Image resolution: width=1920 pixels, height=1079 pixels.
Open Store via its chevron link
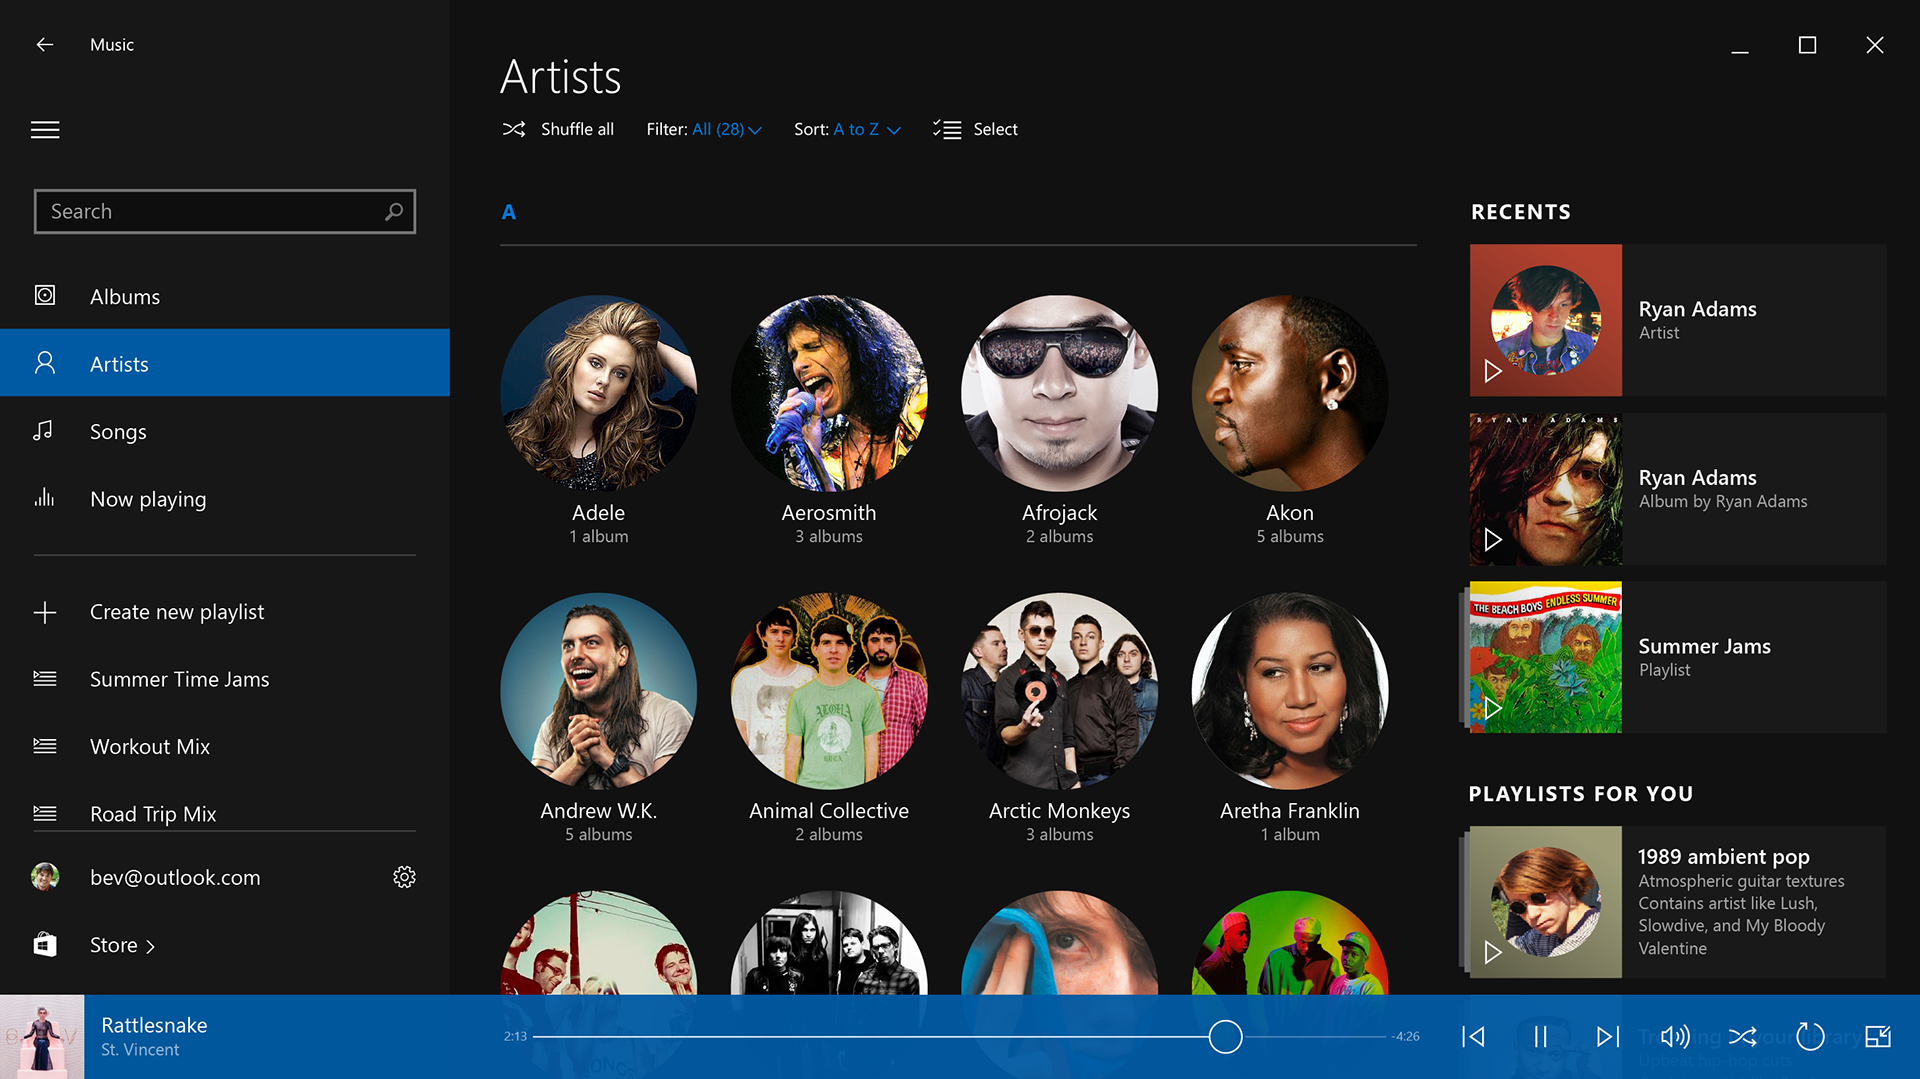tap(150, 946)
